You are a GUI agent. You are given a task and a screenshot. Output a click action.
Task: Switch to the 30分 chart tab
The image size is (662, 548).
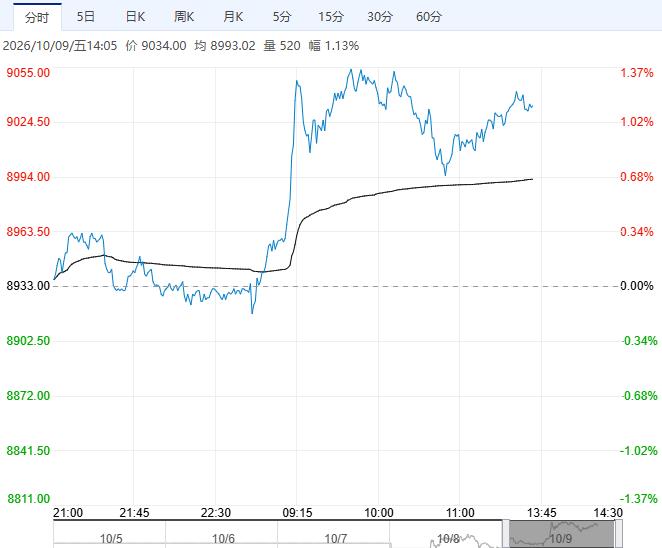click(380, 17)
